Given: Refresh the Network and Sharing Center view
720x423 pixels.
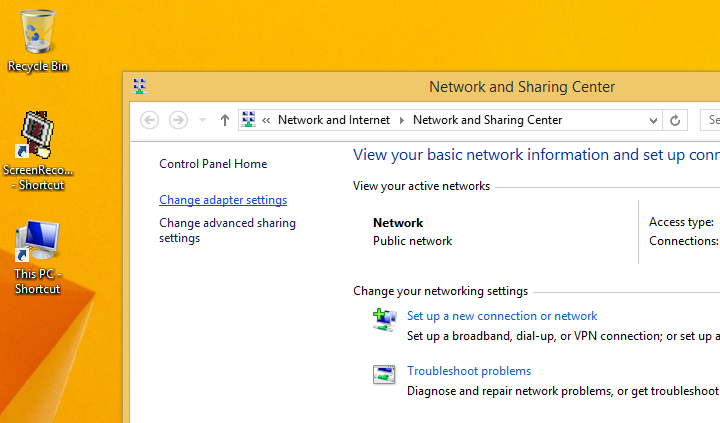Looking at the screenshot, I should point(675,120).
